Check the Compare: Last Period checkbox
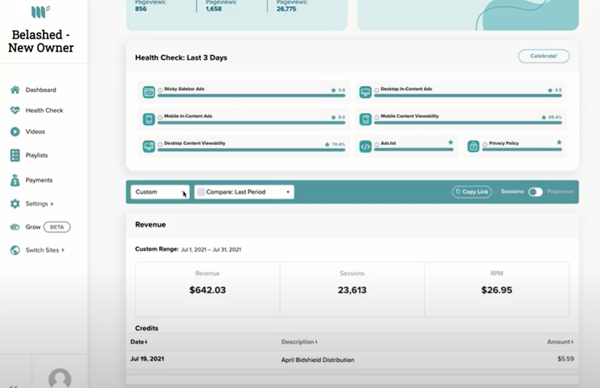 tap(201, 192)
